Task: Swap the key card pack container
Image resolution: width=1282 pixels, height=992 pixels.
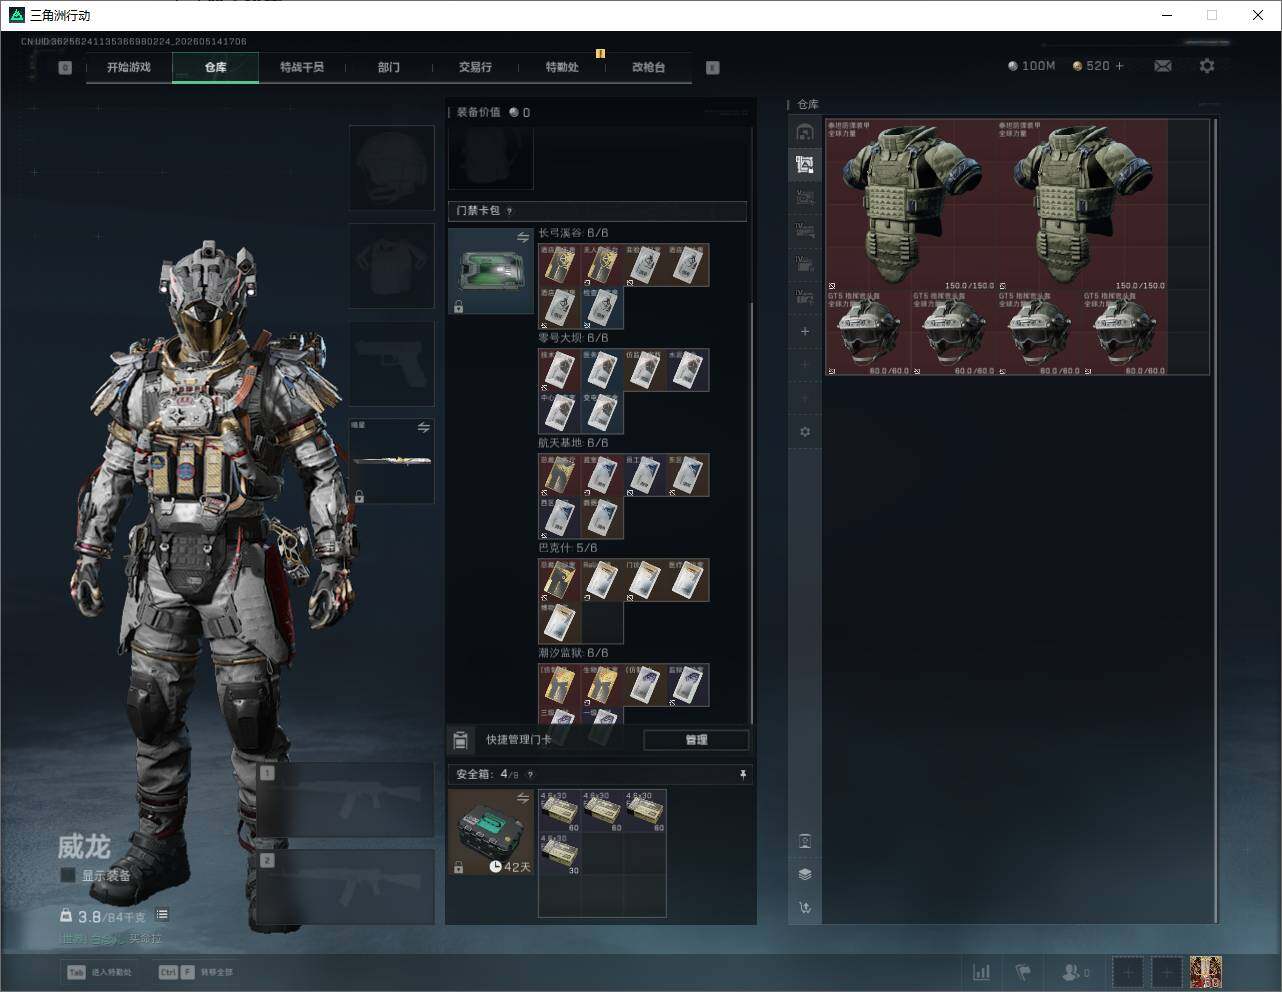Action: 523,237
